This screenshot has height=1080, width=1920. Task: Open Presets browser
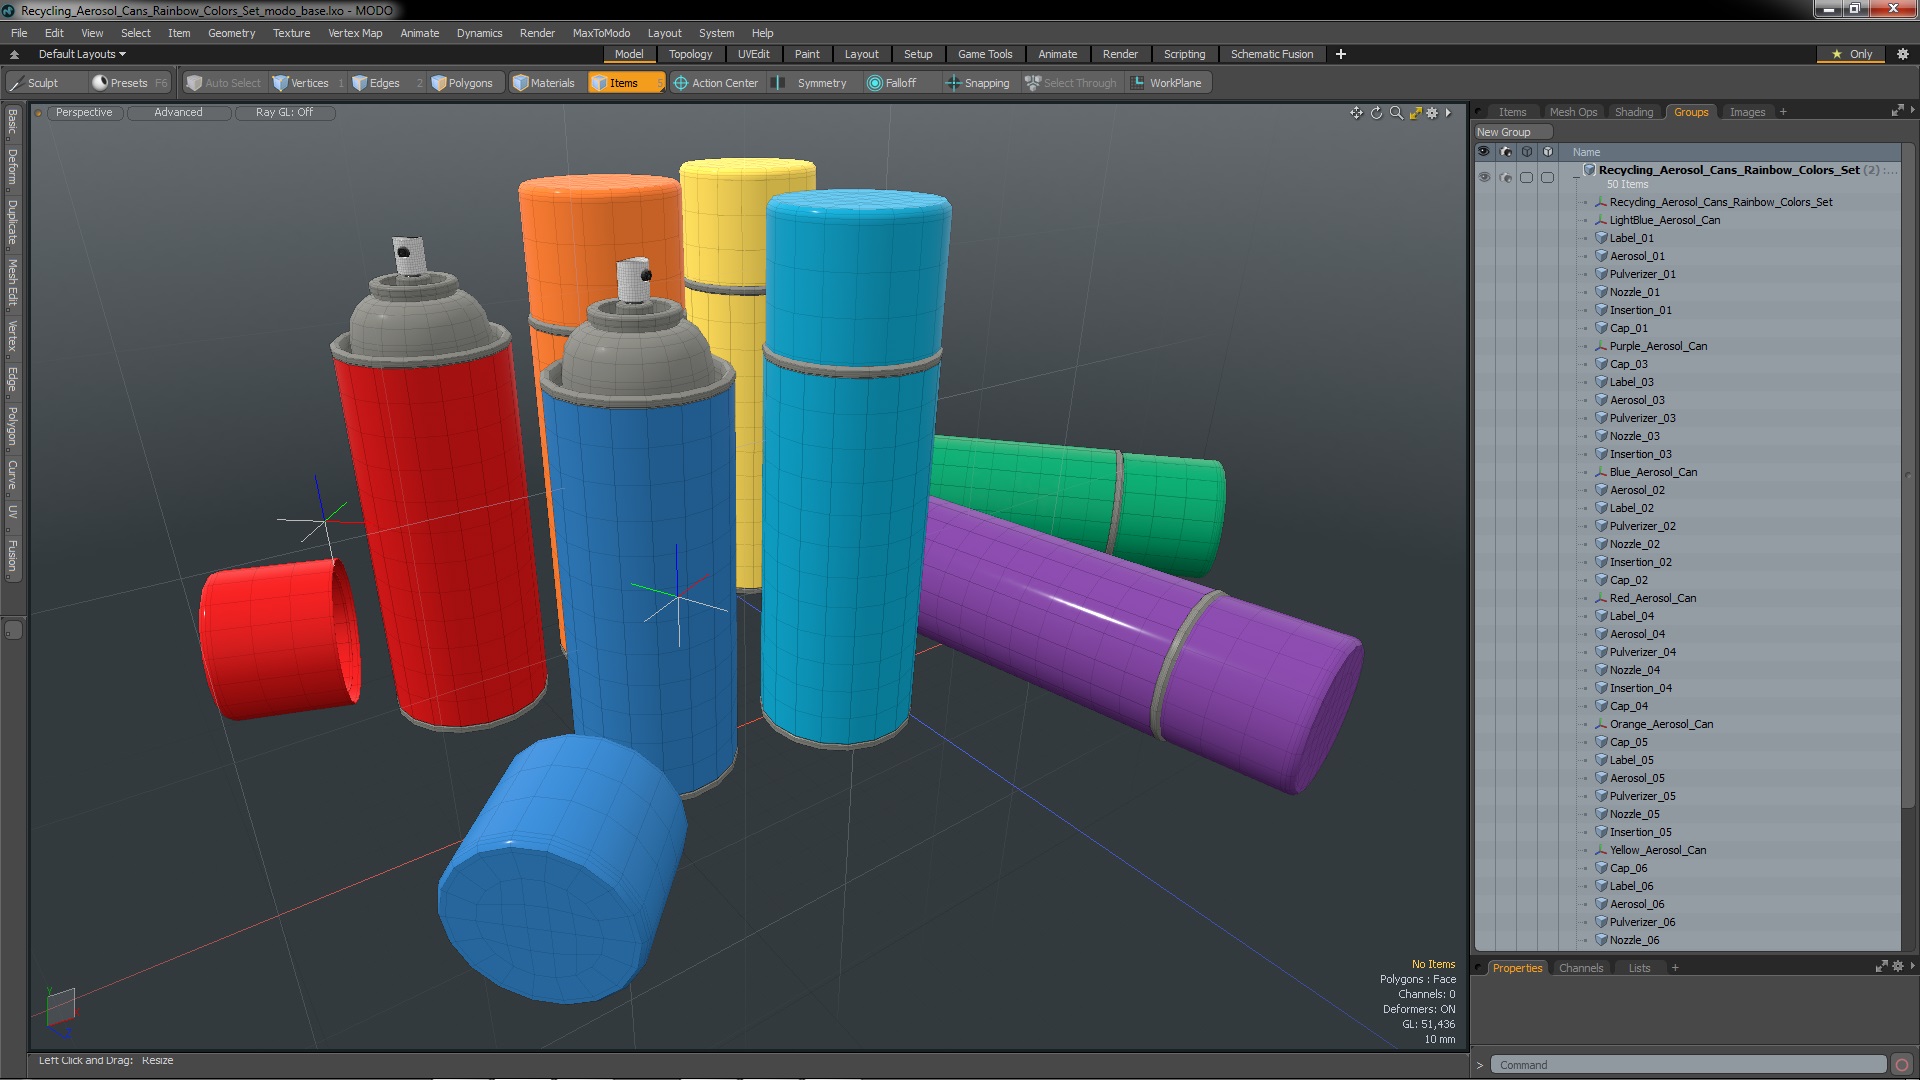tap(129, 83)
